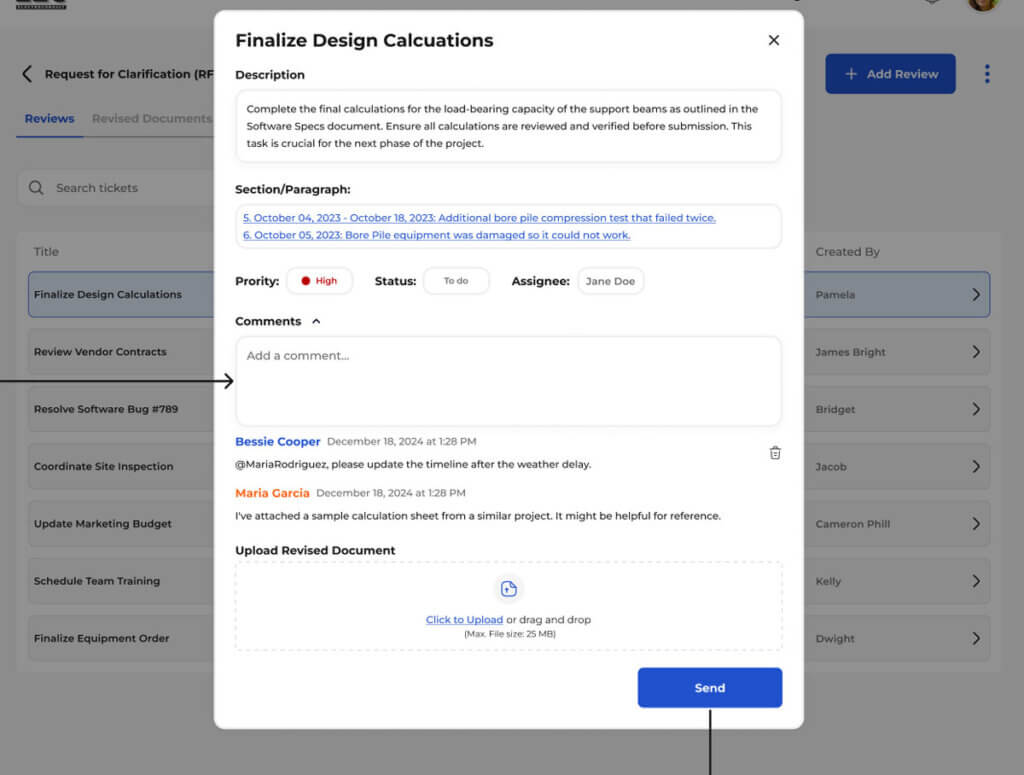1024x775 pixels.
Task: Go back using the left arrow icon
Action: (x=27, y=74)
